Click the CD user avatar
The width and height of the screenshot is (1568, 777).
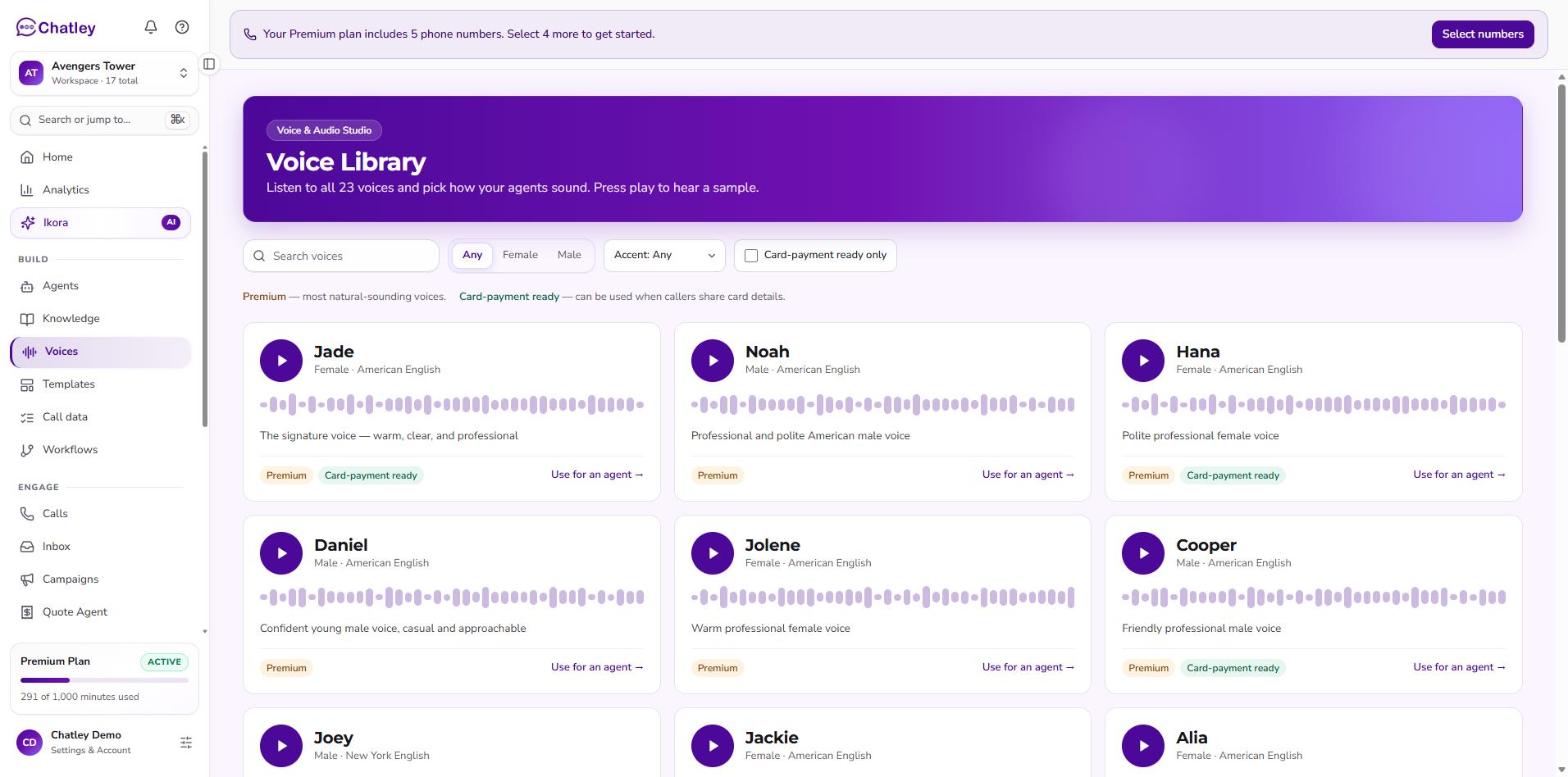[30, 742]
